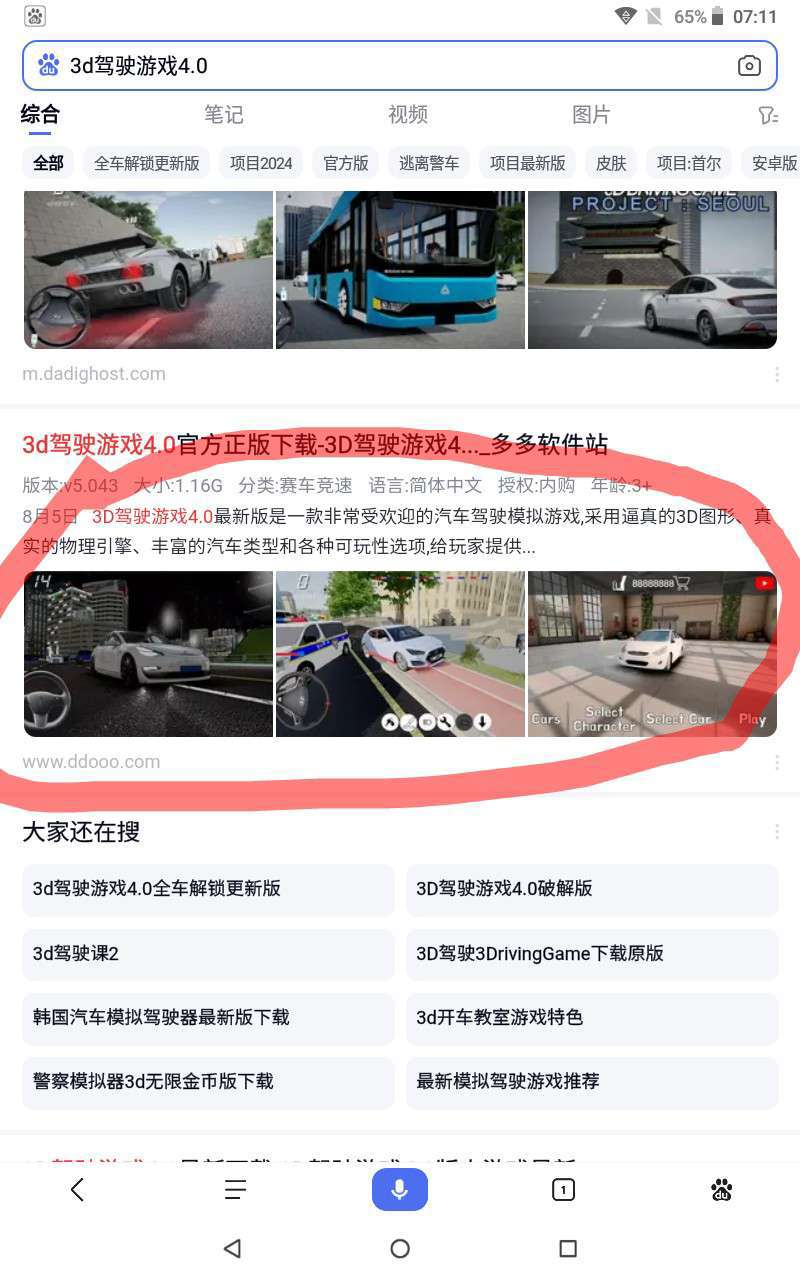Switch to the 笔记 tab
The width and height of the screenshot is (800, 1280).
pos(224,115)
